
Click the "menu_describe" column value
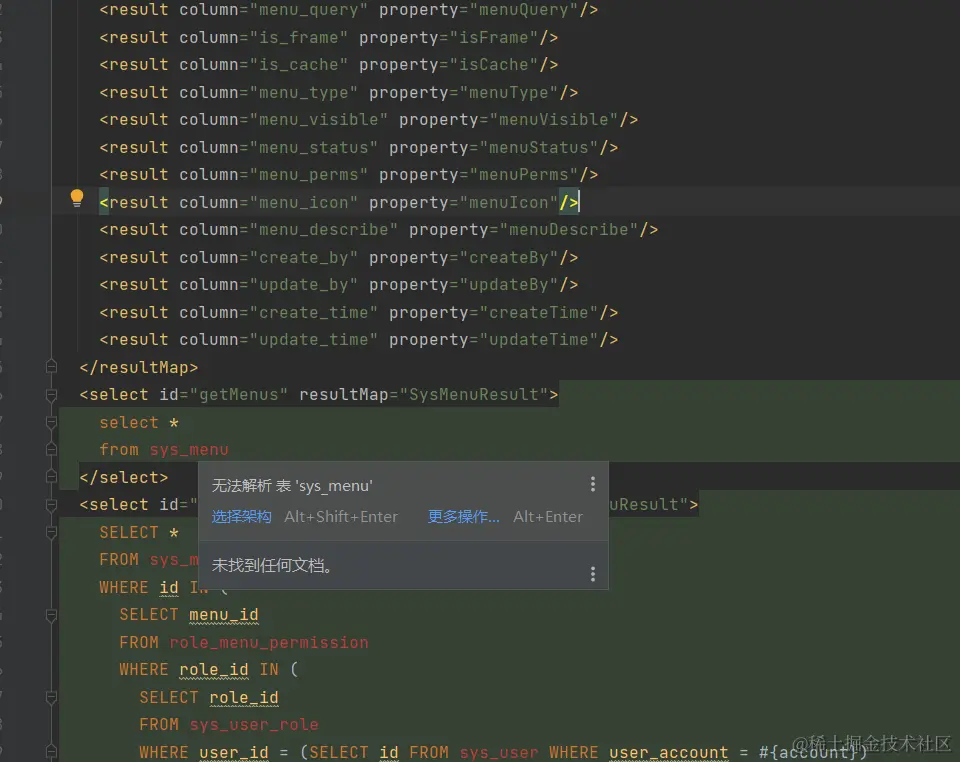click(324, 230)
